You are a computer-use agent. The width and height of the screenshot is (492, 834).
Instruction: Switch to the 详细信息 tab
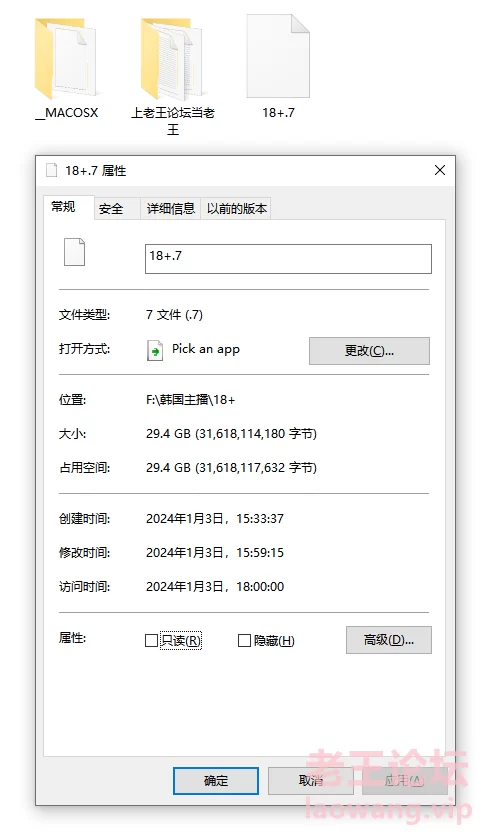pos(171,208)
